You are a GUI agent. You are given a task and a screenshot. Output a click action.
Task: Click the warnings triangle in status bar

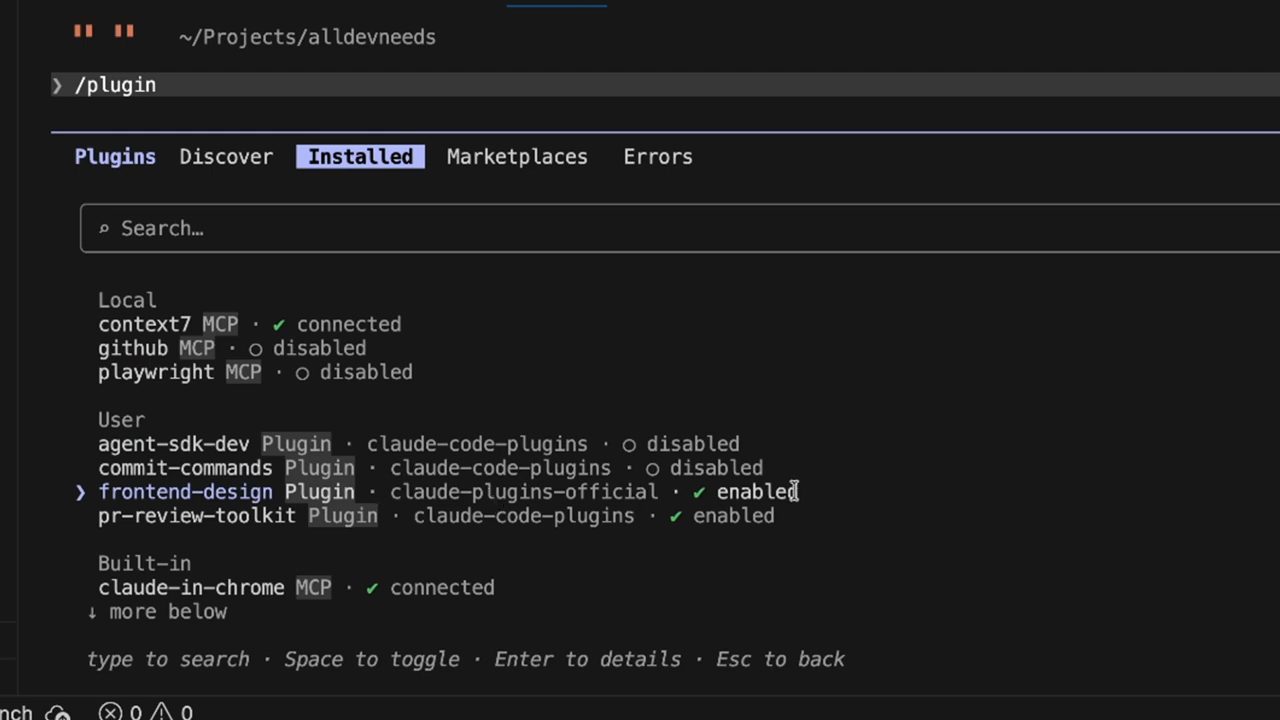point(161,713)
